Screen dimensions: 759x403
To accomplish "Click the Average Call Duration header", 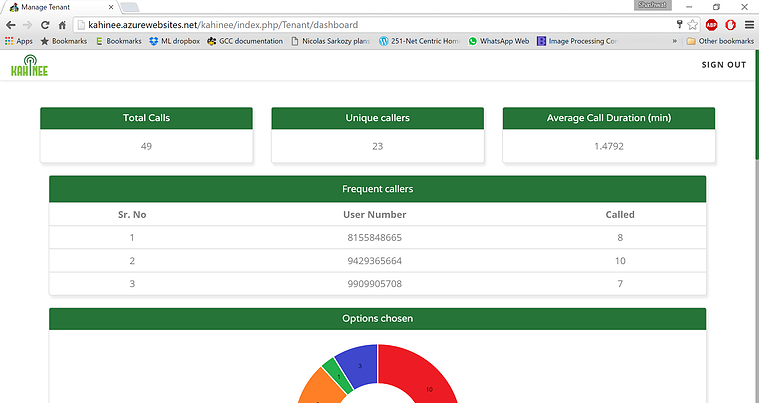I will coord(609,118).
